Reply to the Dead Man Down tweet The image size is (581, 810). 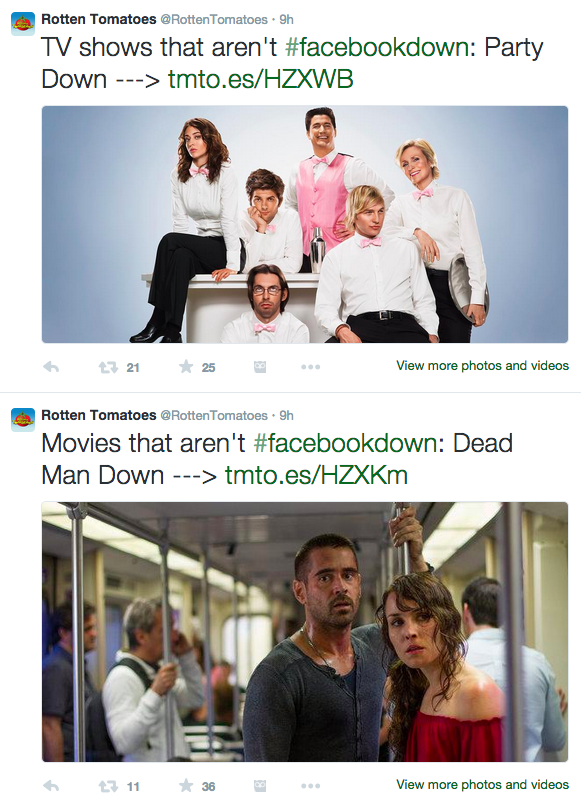(x=51, y=786)
